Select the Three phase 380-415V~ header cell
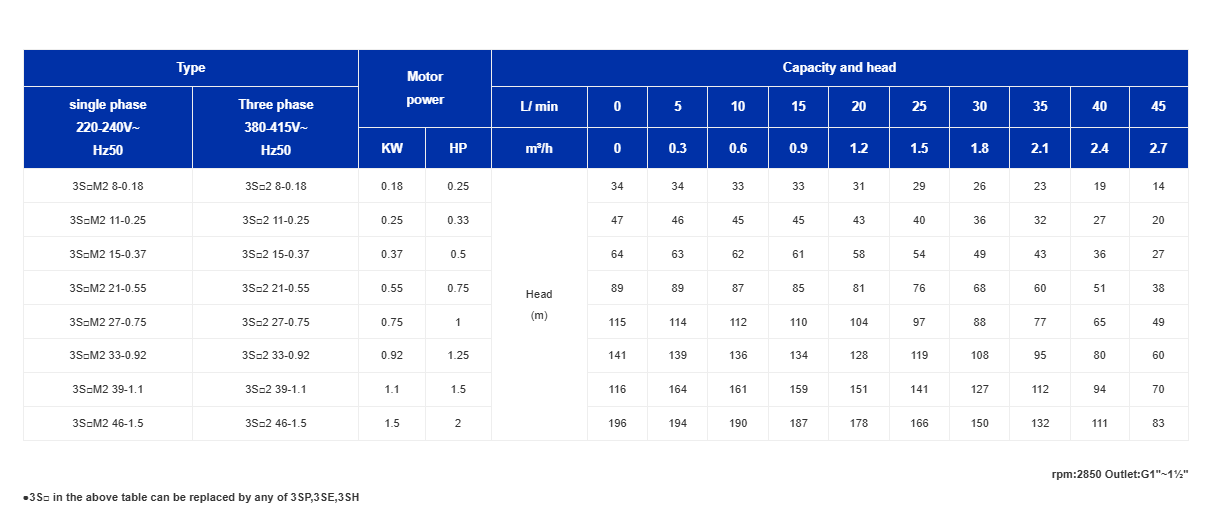 275,127
